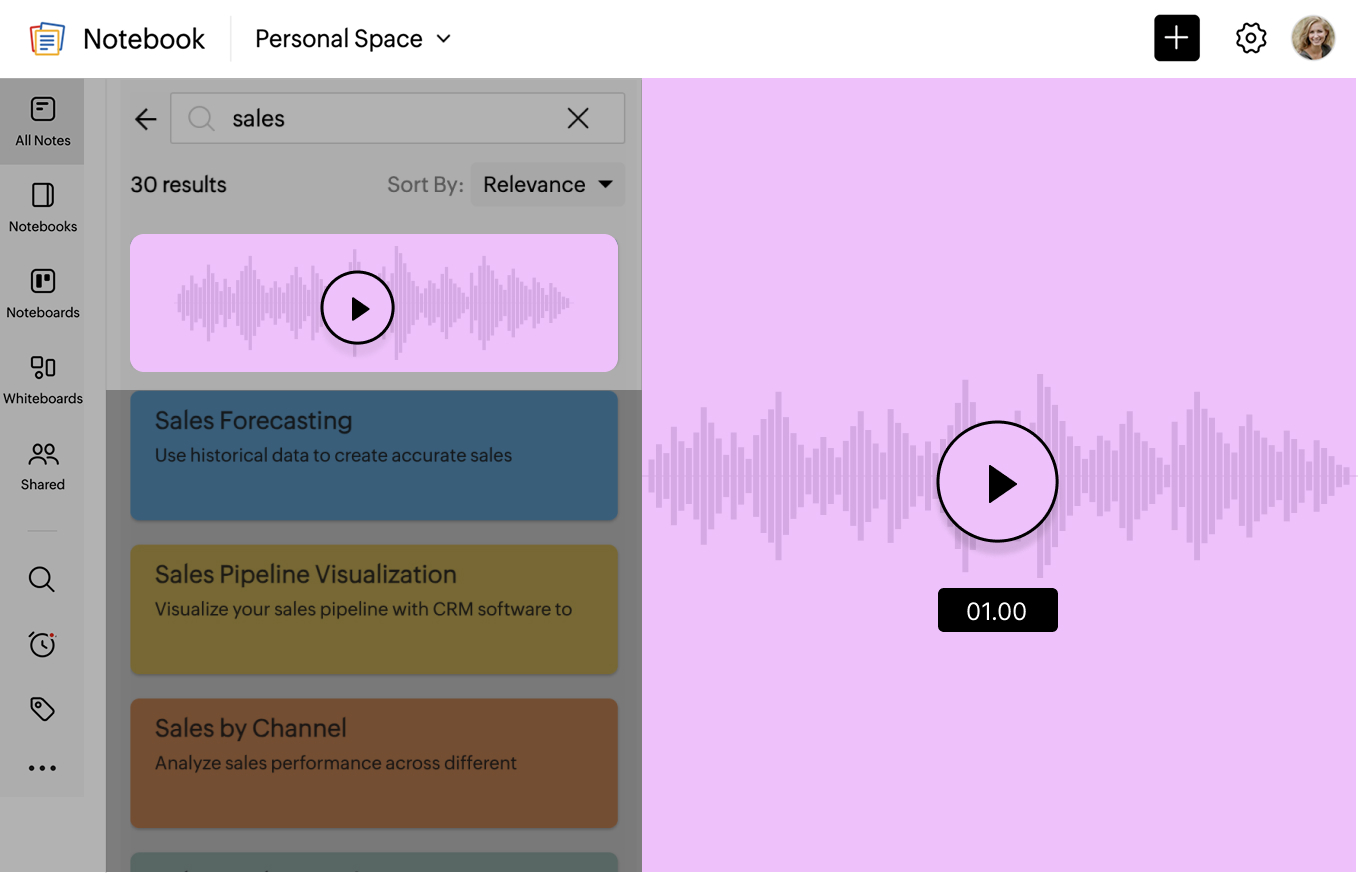The height and width of the screenshot is (873, 1358).
Task: Open reminders alarm clock icon
Action: 42,644
